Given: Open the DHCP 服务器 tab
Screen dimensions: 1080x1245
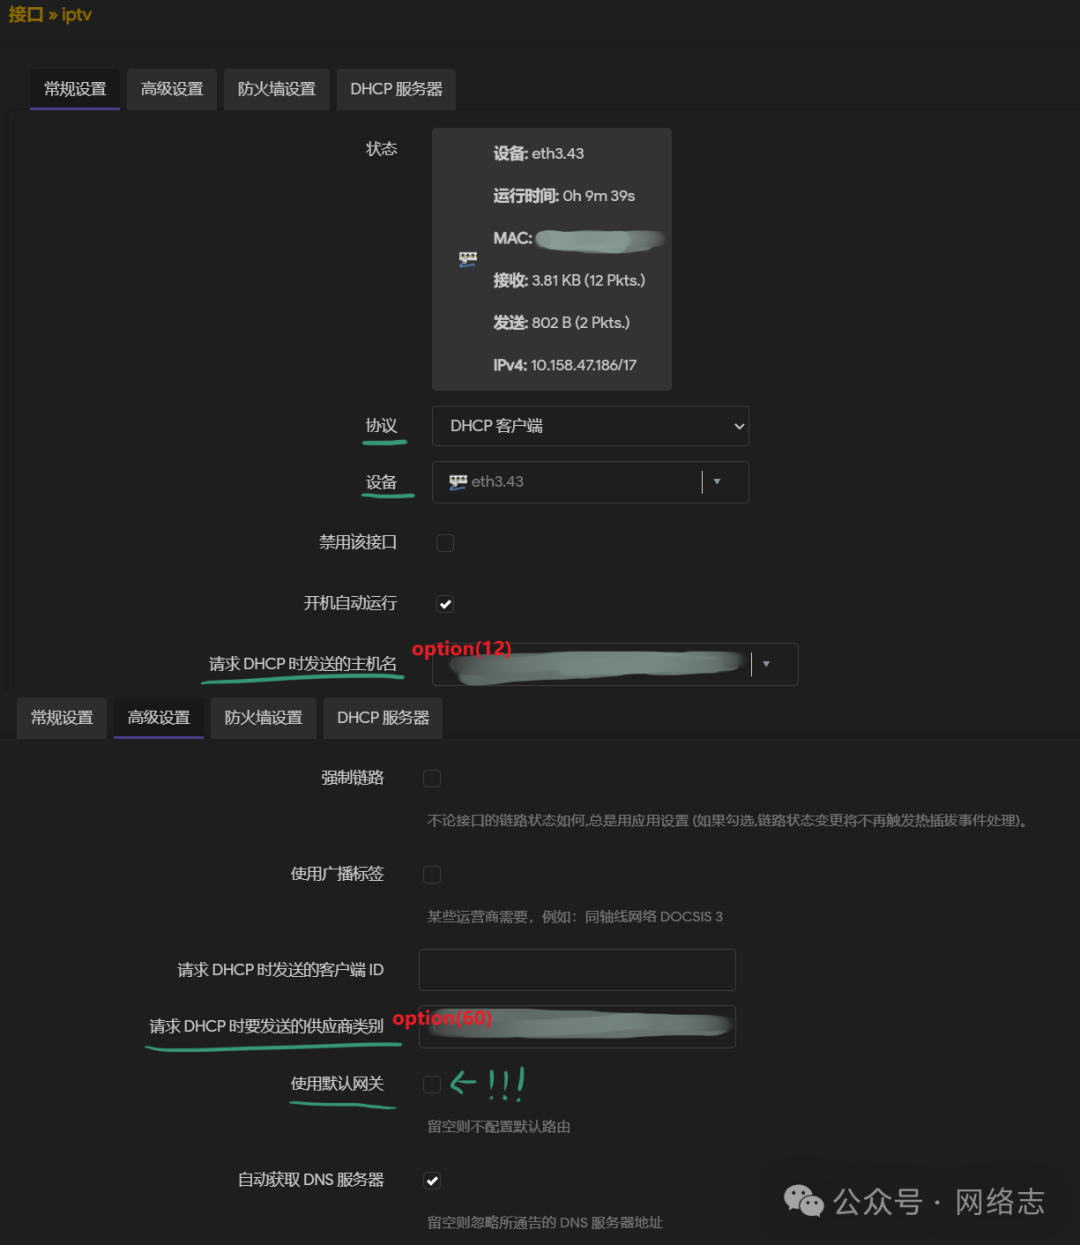Looking at the screenshot, I should point(395,89).
